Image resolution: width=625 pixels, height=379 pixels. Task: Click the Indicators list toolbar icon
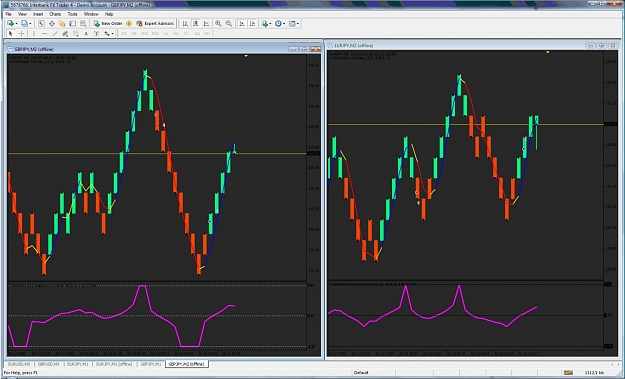[264, 24]
